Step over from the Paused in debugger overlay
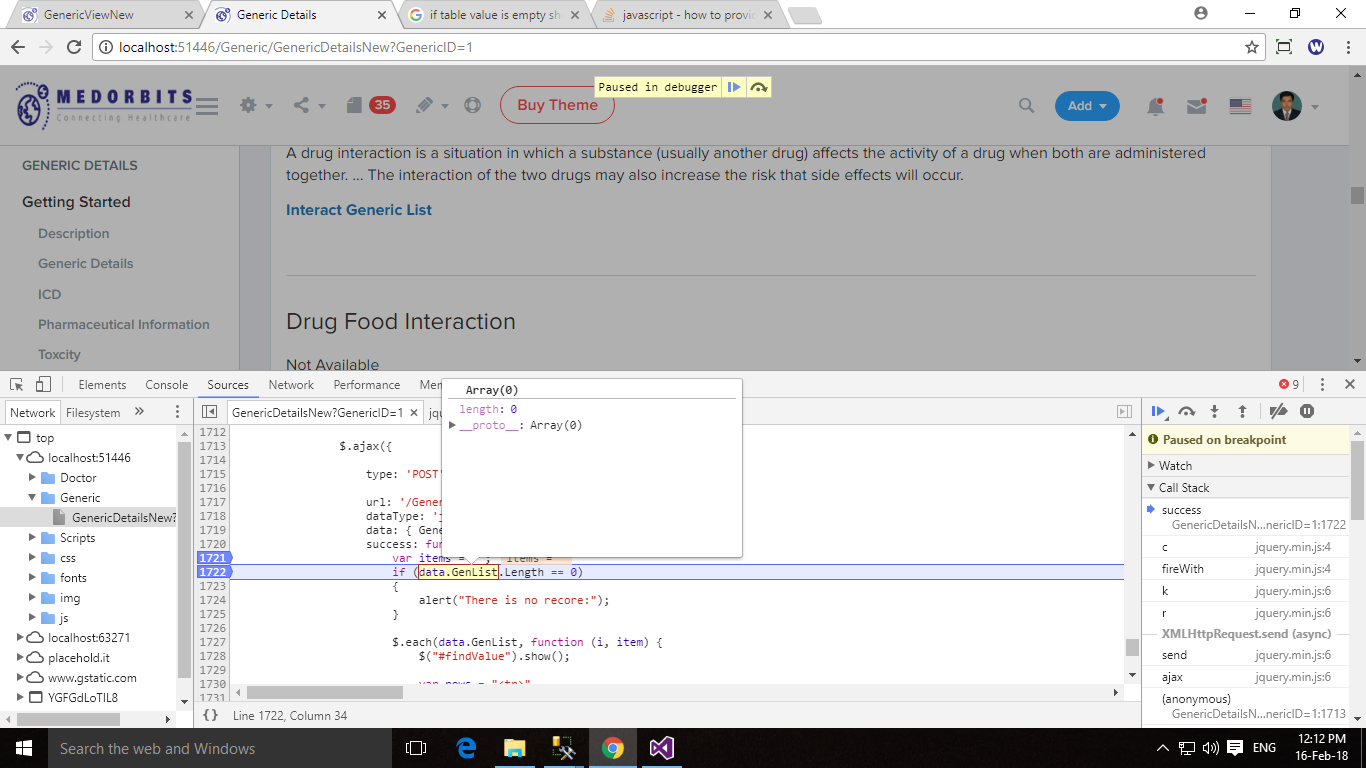The height and width of the screenshot is (768, 1366). (x=759, y=87)
